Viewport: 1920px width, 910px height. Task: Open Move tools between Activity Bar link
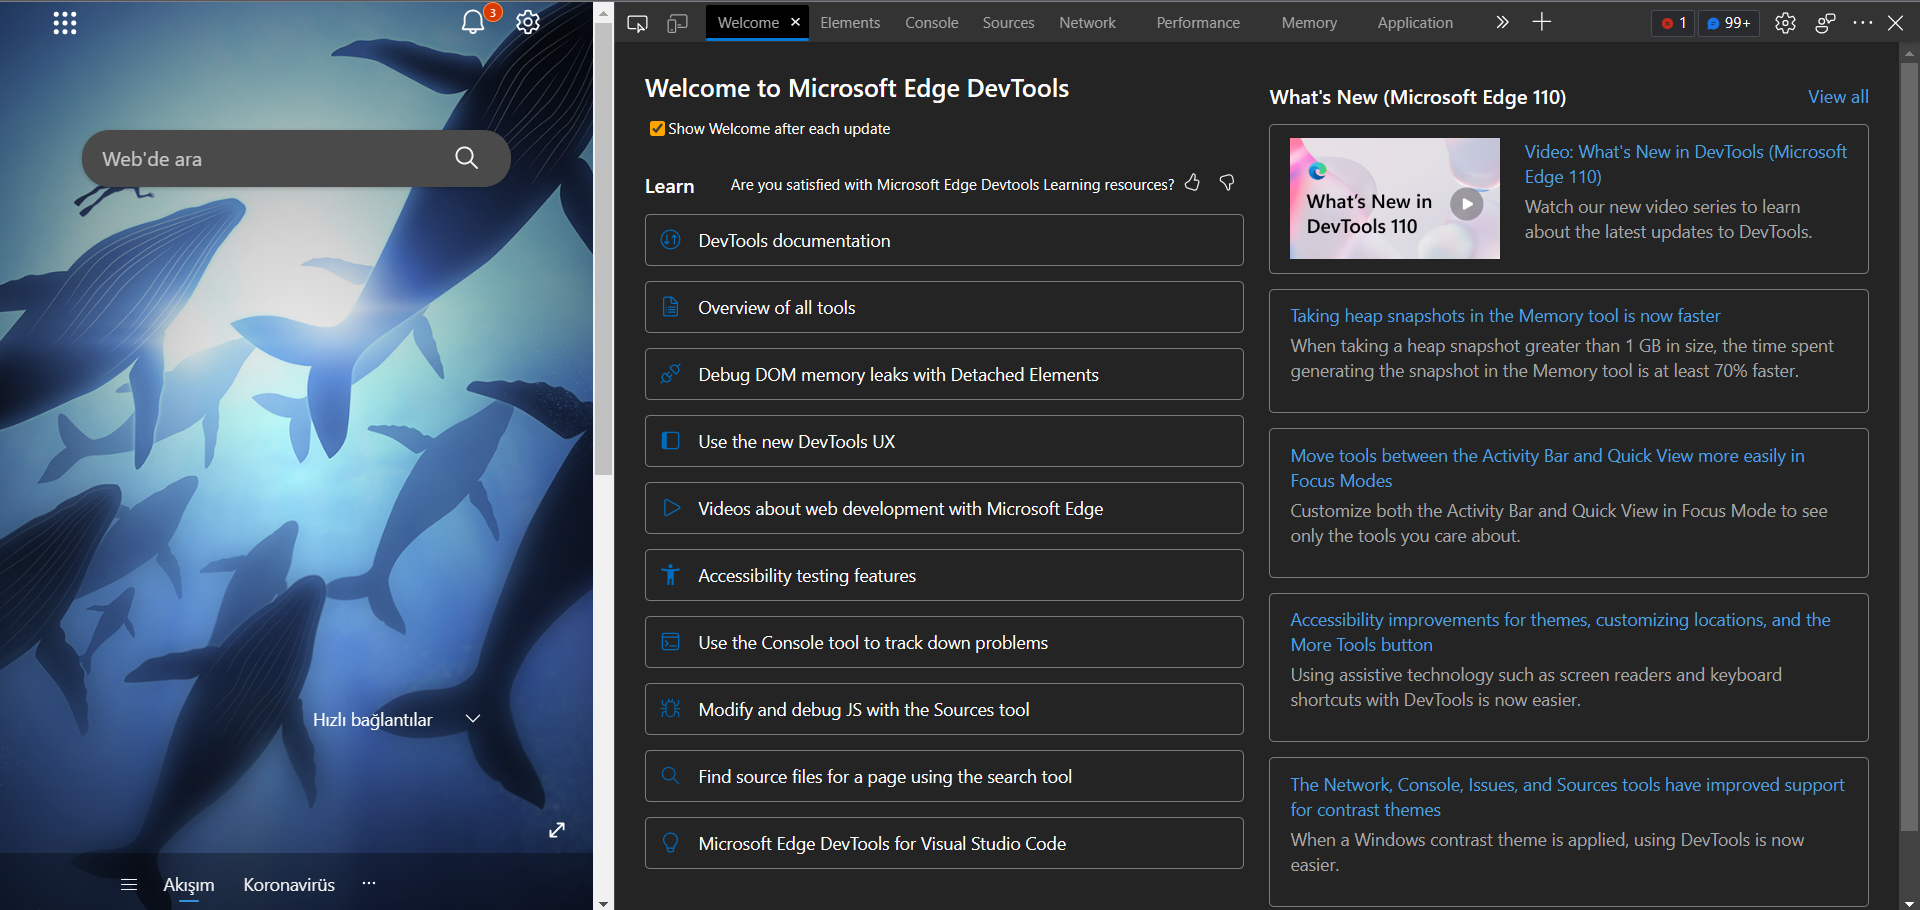coord(1547,468)
